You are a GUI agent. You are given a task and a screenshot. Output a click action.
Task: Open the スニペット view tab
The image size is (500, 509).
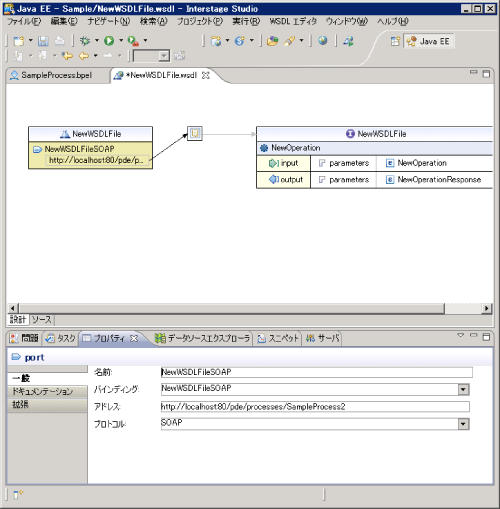(x=278, y=338)
